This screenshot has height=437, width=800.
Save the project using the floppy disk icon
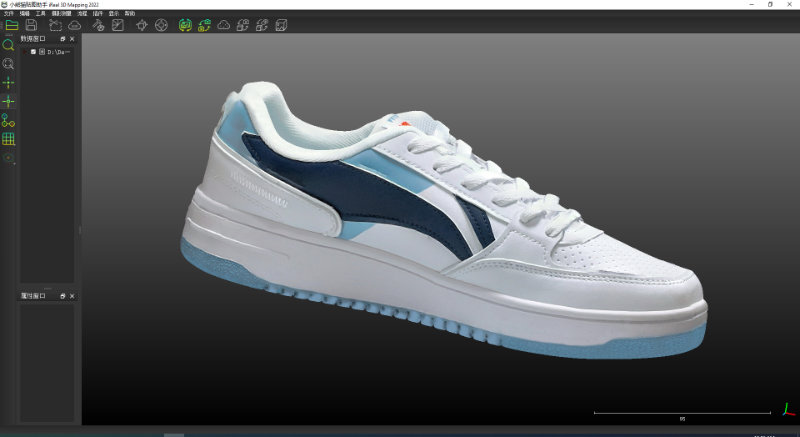coord(31,25)
